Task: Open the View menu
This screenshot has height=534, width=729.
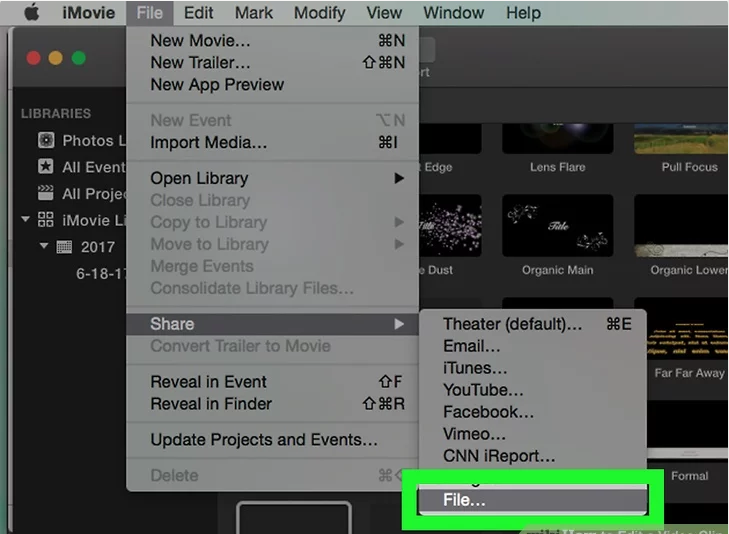Action: click(x=384, y=13)
